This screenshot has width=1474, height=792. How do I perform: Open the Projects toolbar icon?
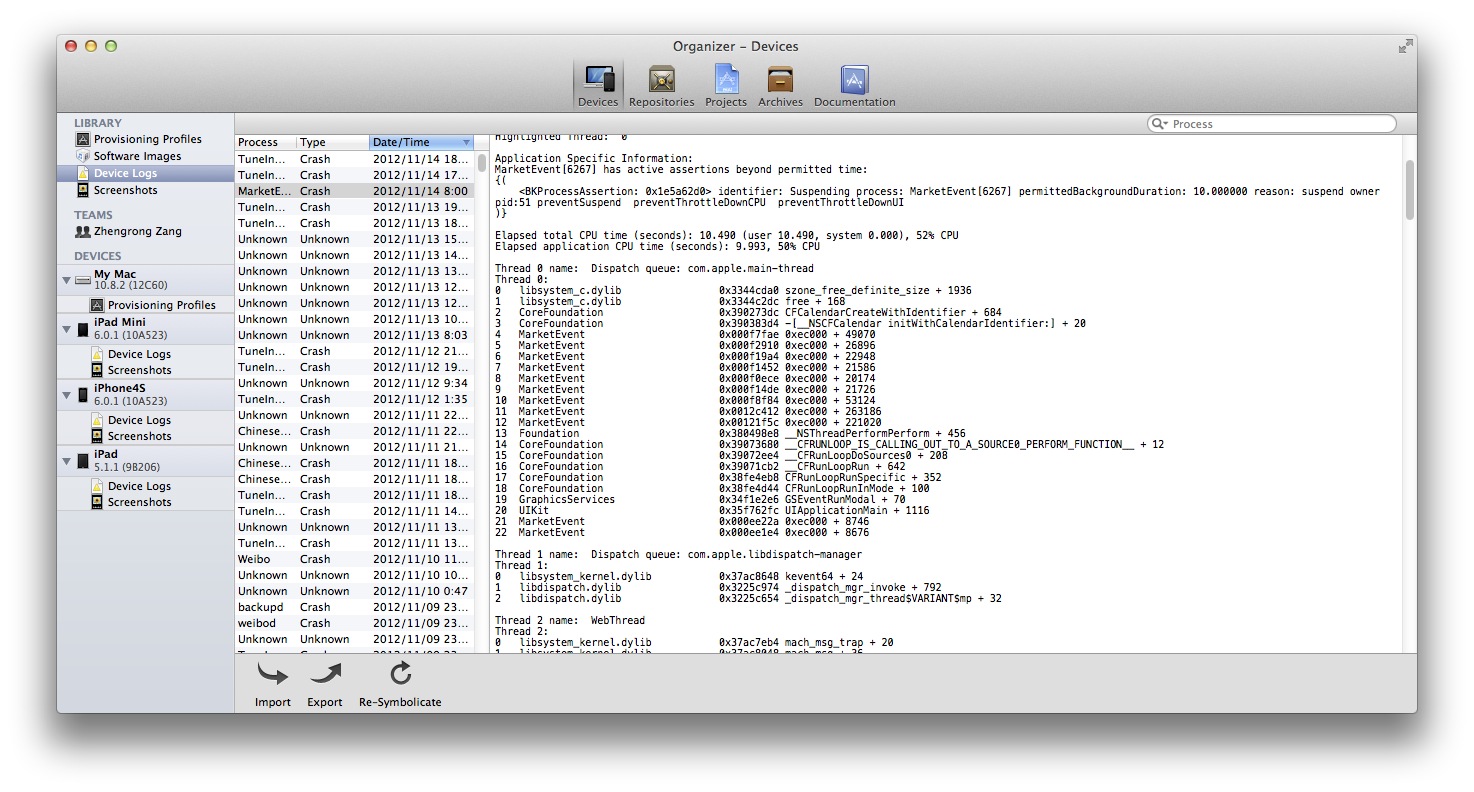(726, 85)
